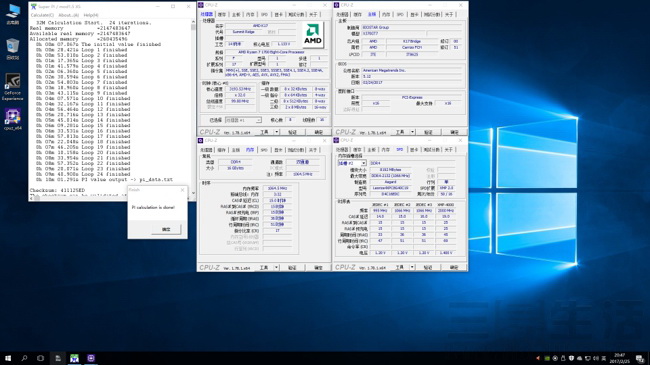Screen dimensions: 650x365
Task: Click the title icon of the CPU-Z processor window
Action: (201, 5)
